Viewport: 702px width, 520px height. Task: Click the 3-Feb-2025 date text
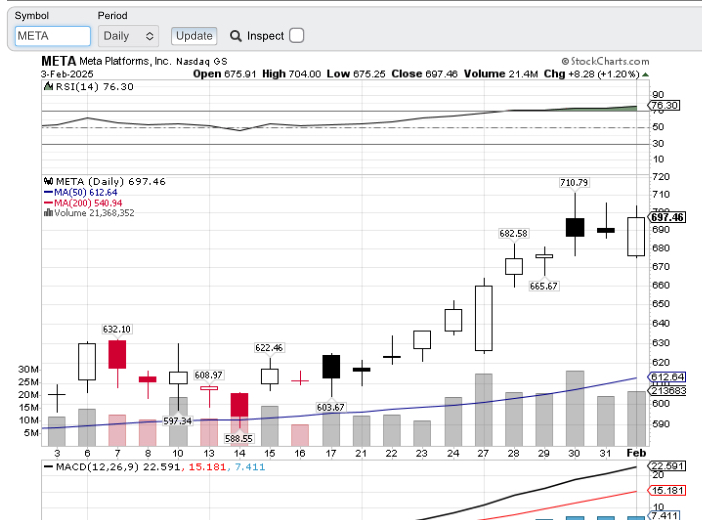click(x=67, y=74)
